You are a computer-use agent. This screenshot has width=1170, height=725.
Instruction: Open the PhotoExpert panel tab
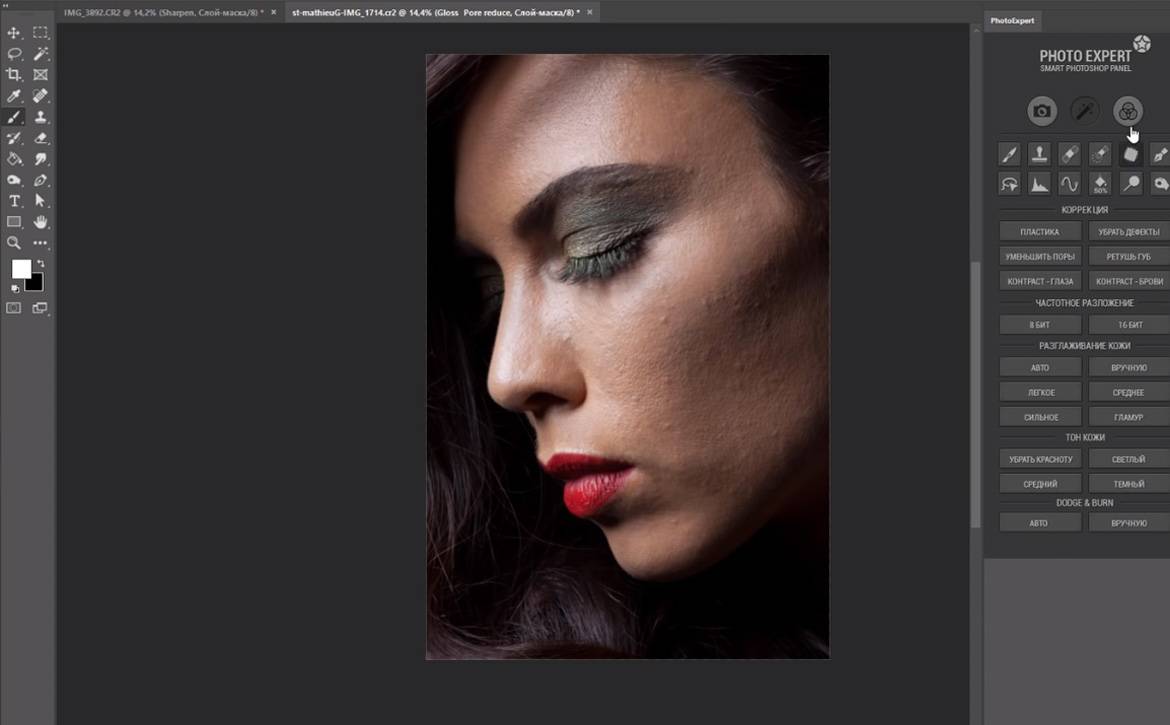pyautogui.click(x=1012, y=20)
